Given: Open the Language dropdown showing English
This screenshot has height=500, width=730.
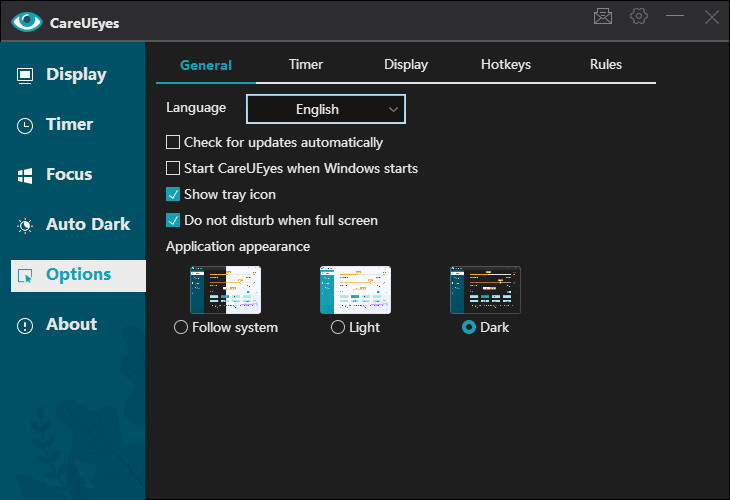Looking at the screenshot, I should tap(325, 109).
